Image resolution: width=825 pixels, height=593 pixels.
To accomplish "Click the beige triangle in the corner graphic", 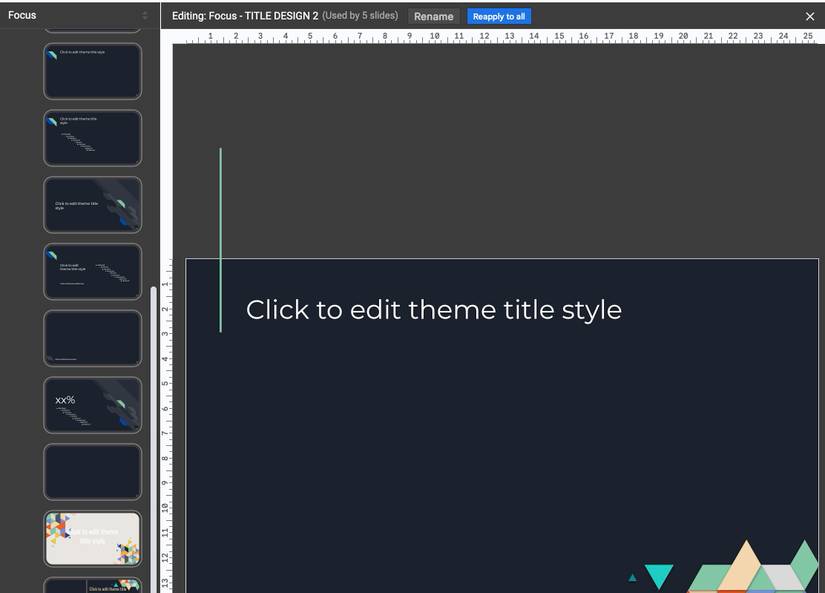I will coord(743,565).
